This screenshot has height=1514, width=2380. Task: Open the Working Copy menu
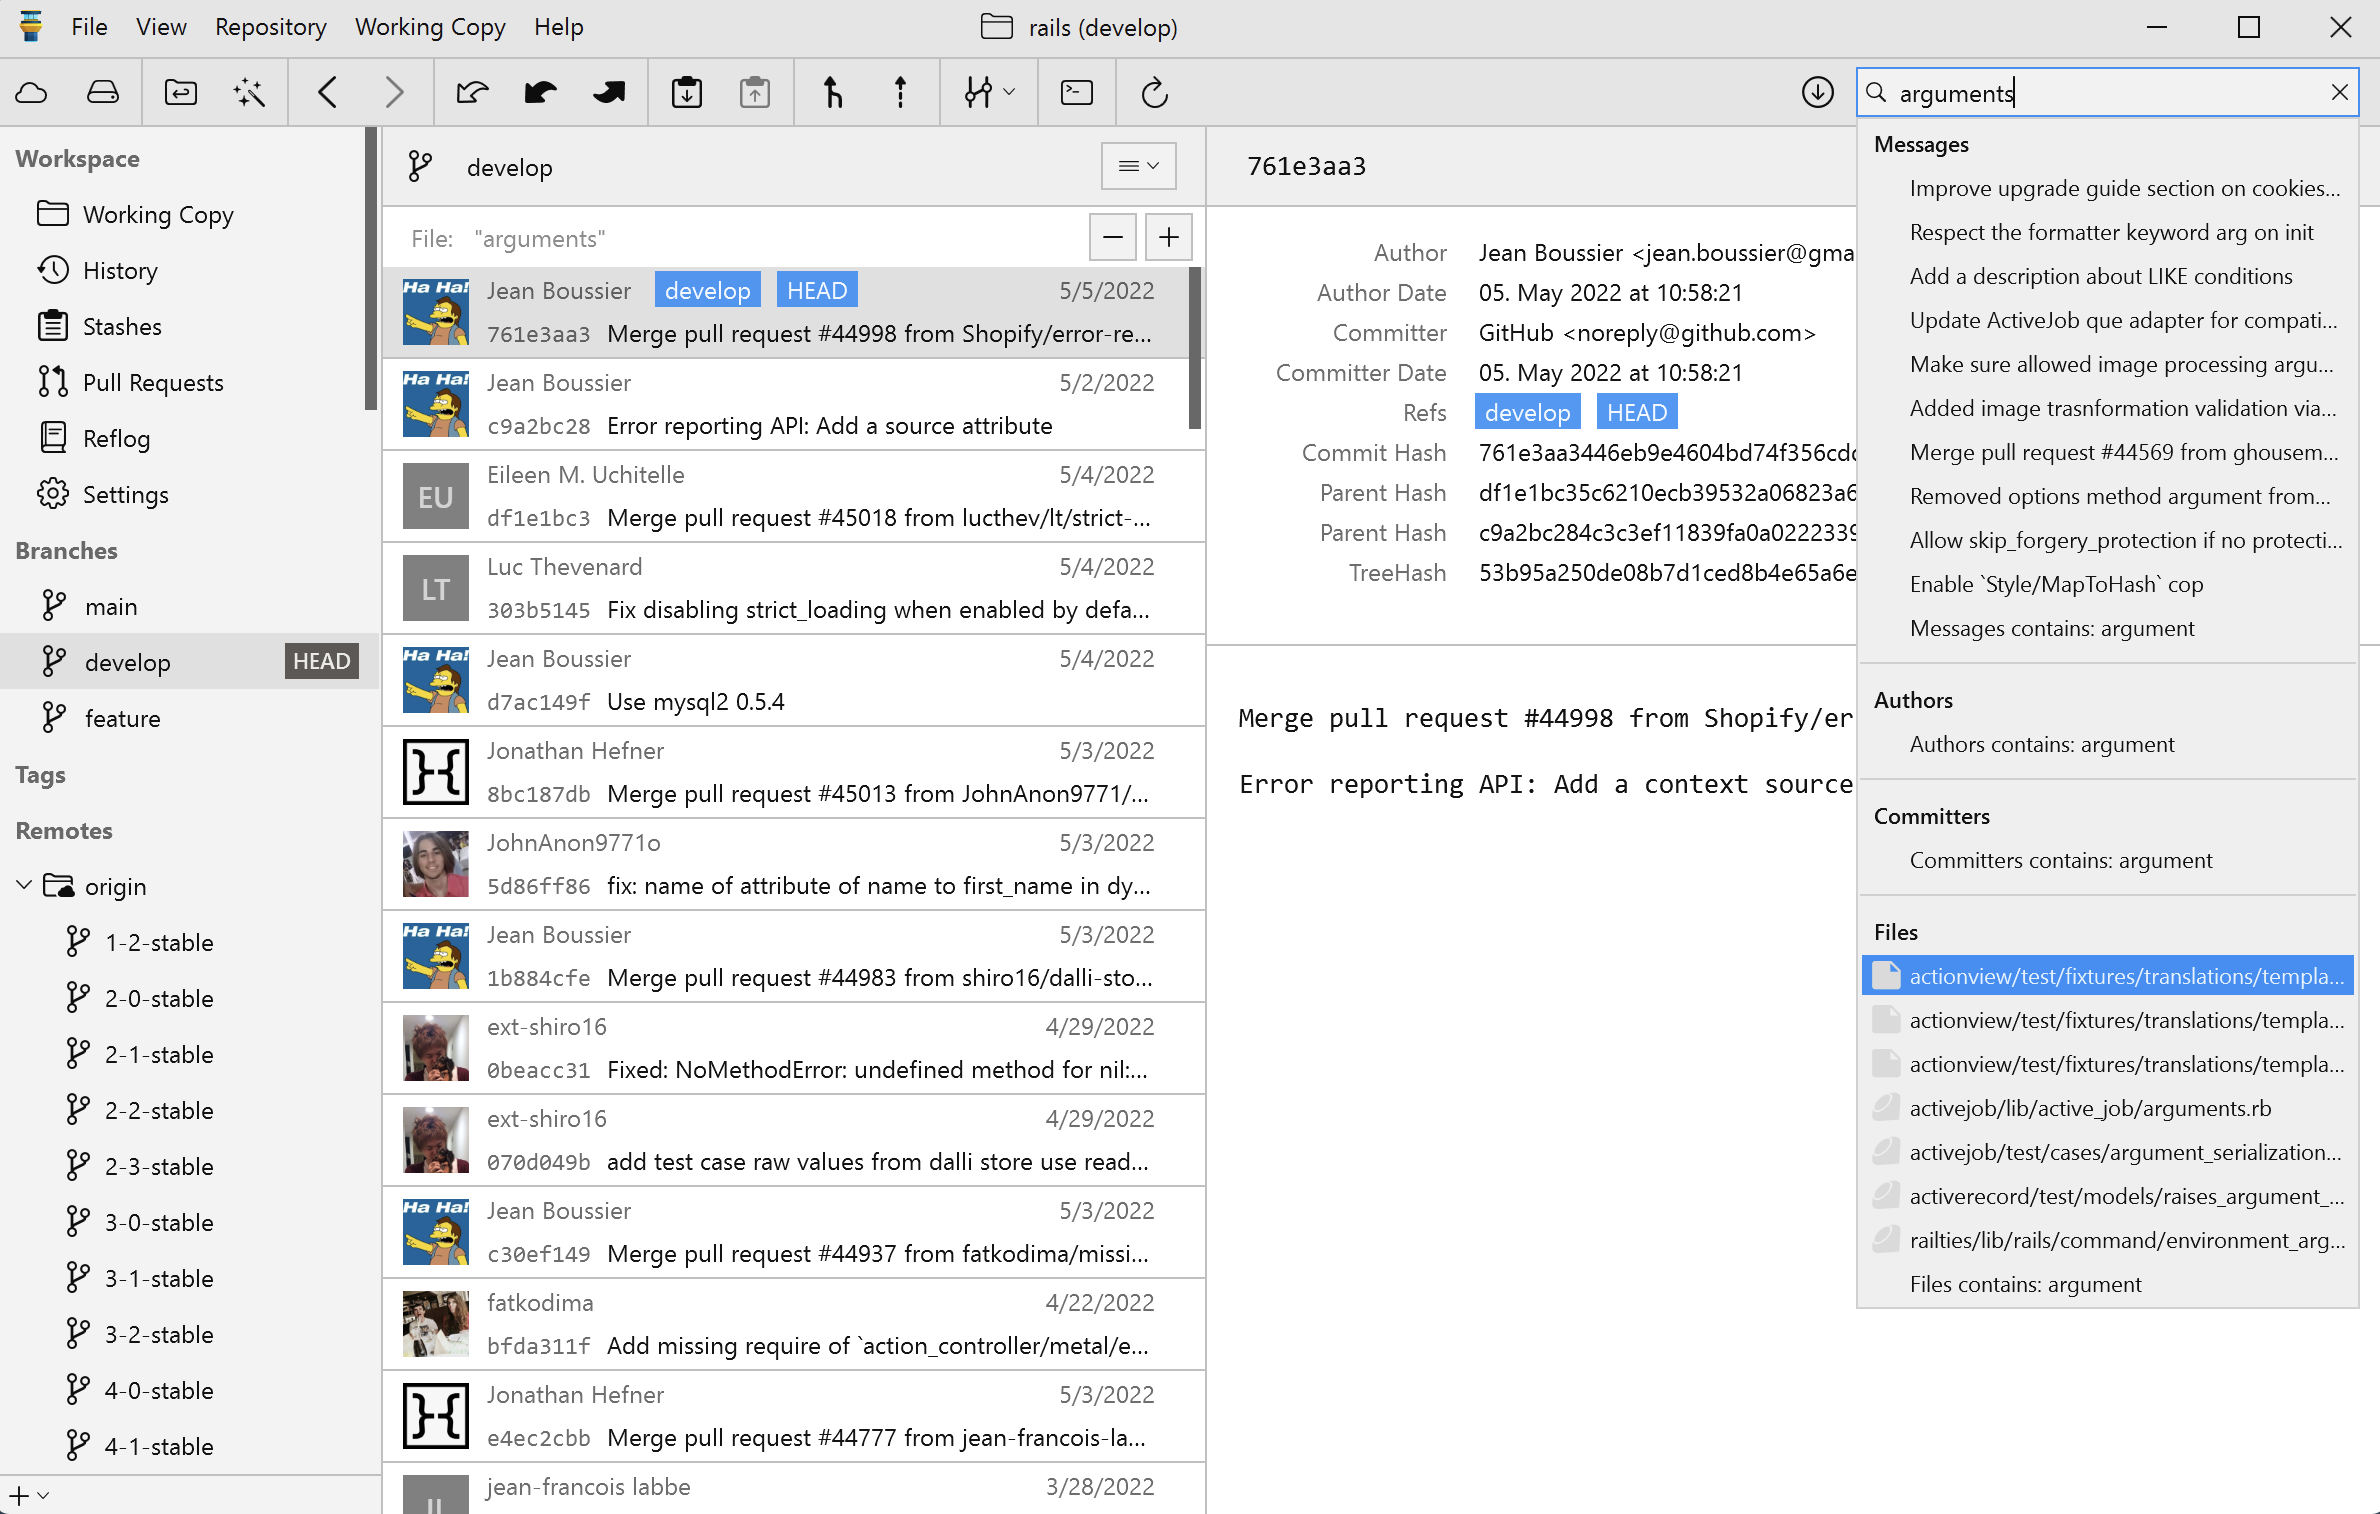point(430,27)
